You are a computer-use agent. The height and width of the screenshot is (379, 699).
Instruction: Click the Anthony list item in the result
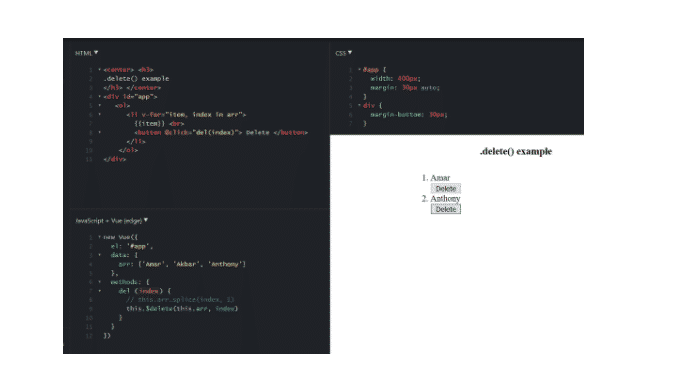pyautogui.click(x=445, y=198)
